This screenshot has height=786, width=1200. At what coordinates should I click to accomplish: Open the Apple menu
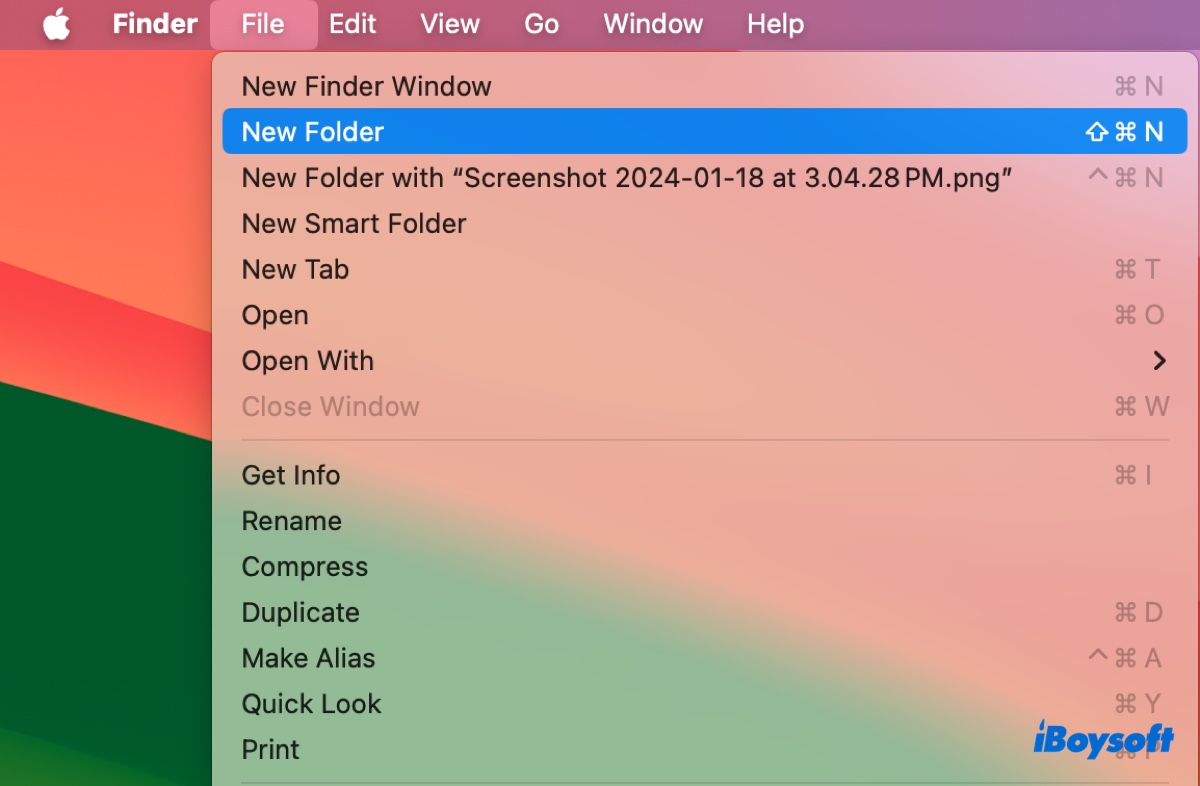pyautogui.click(x=55, y=24)
